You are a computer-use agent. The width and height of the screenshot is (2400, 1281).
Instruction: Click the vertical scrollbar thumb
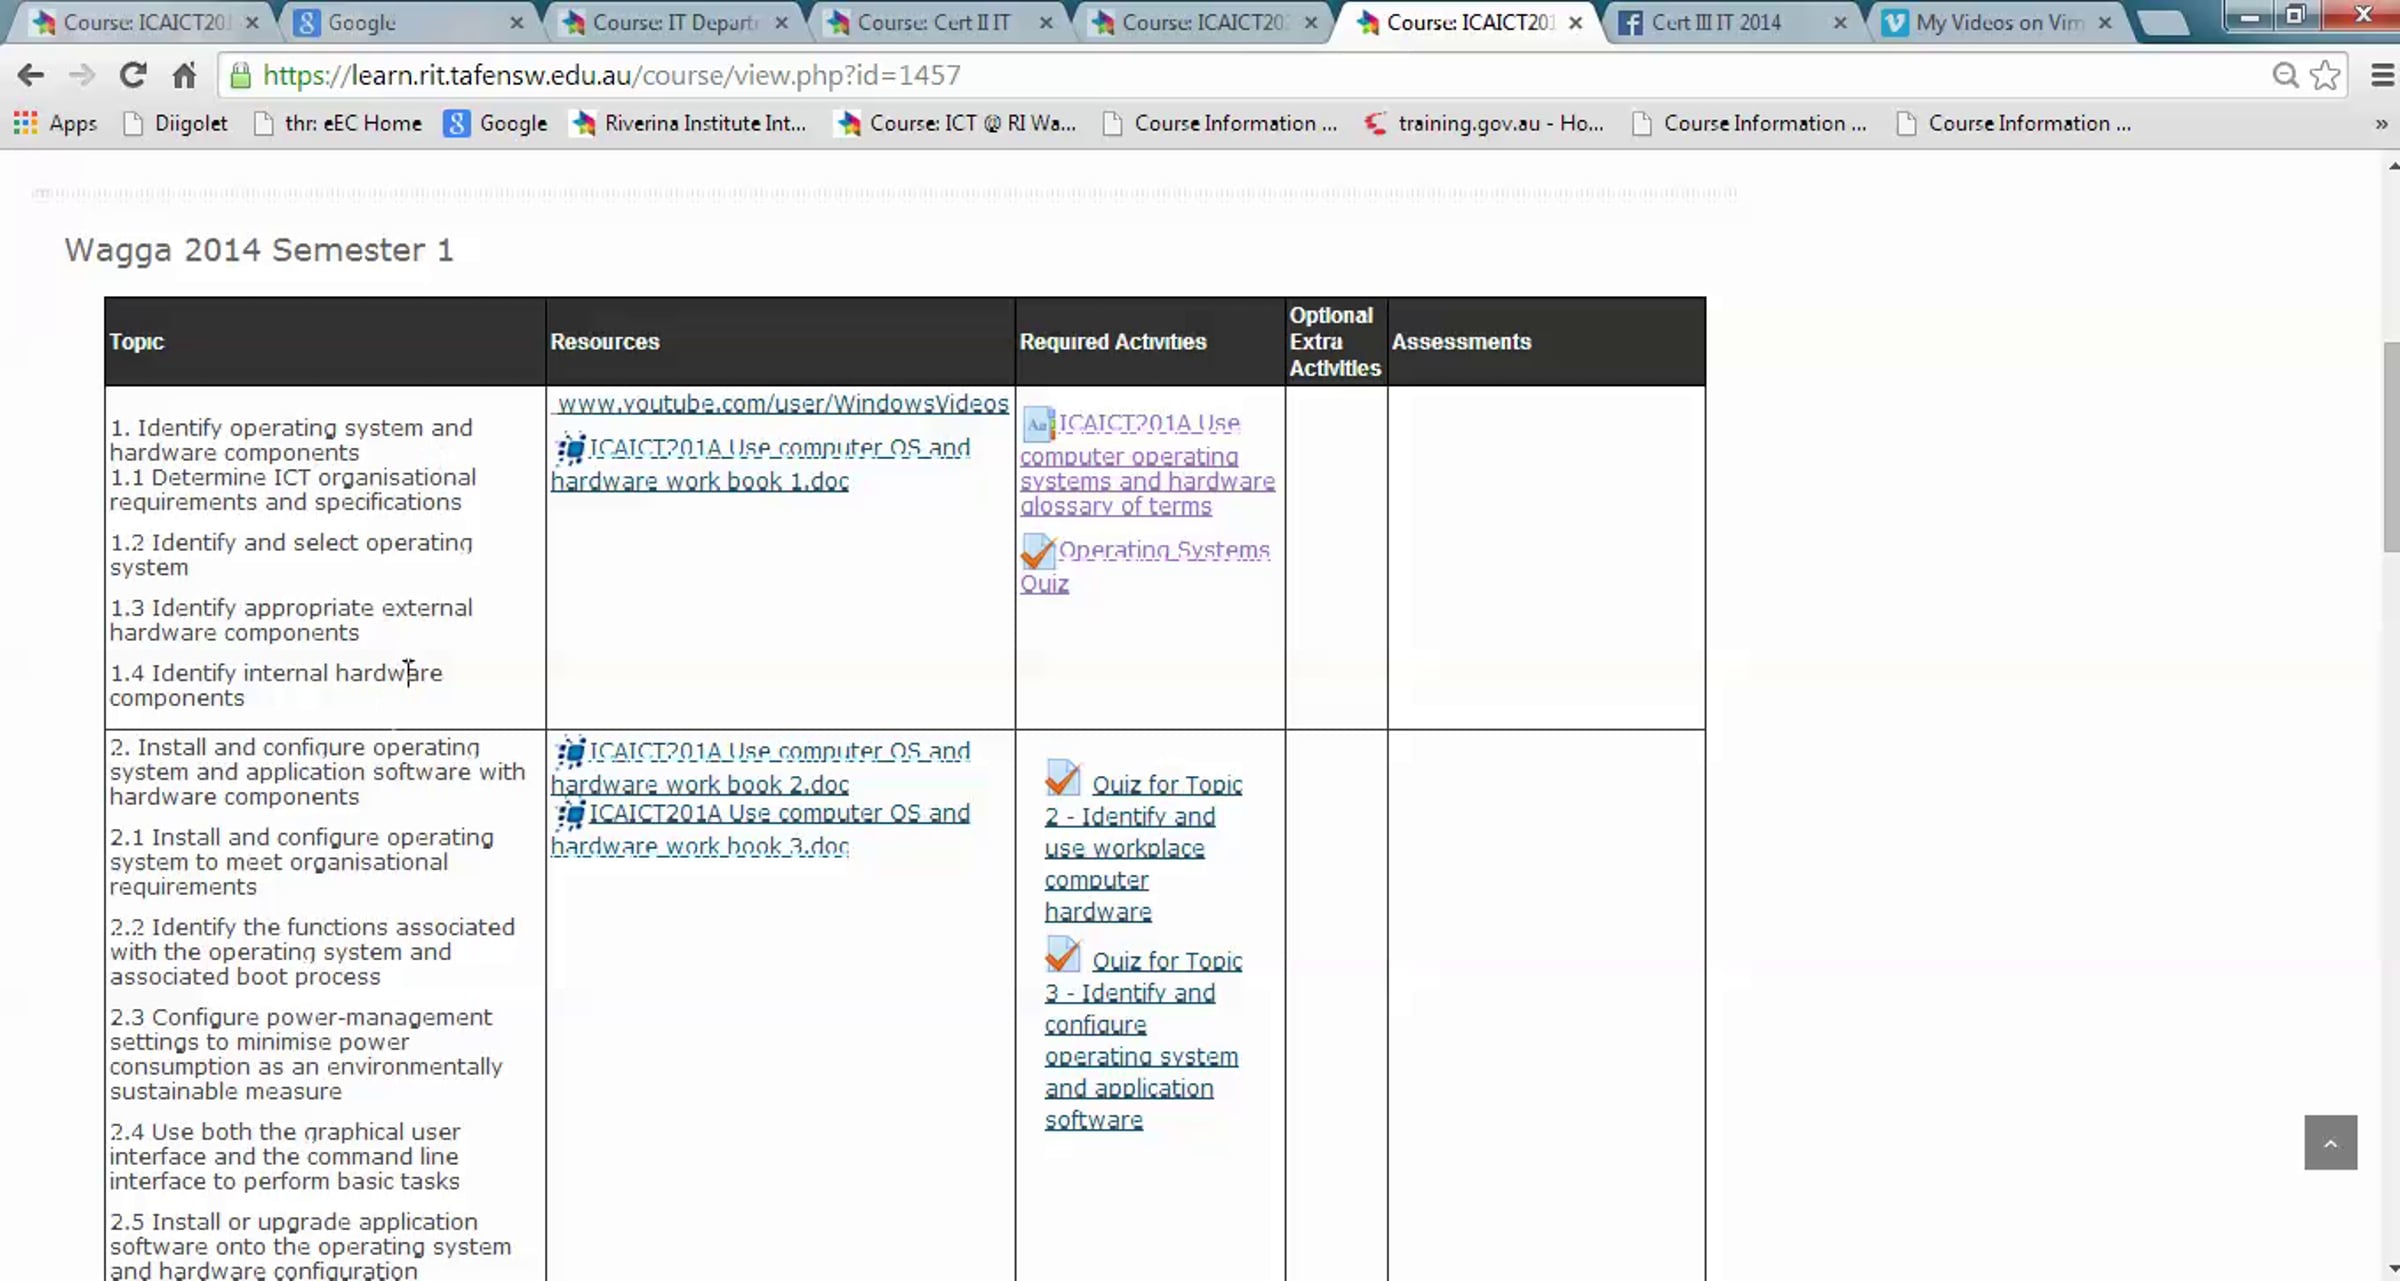(2391, 447)
